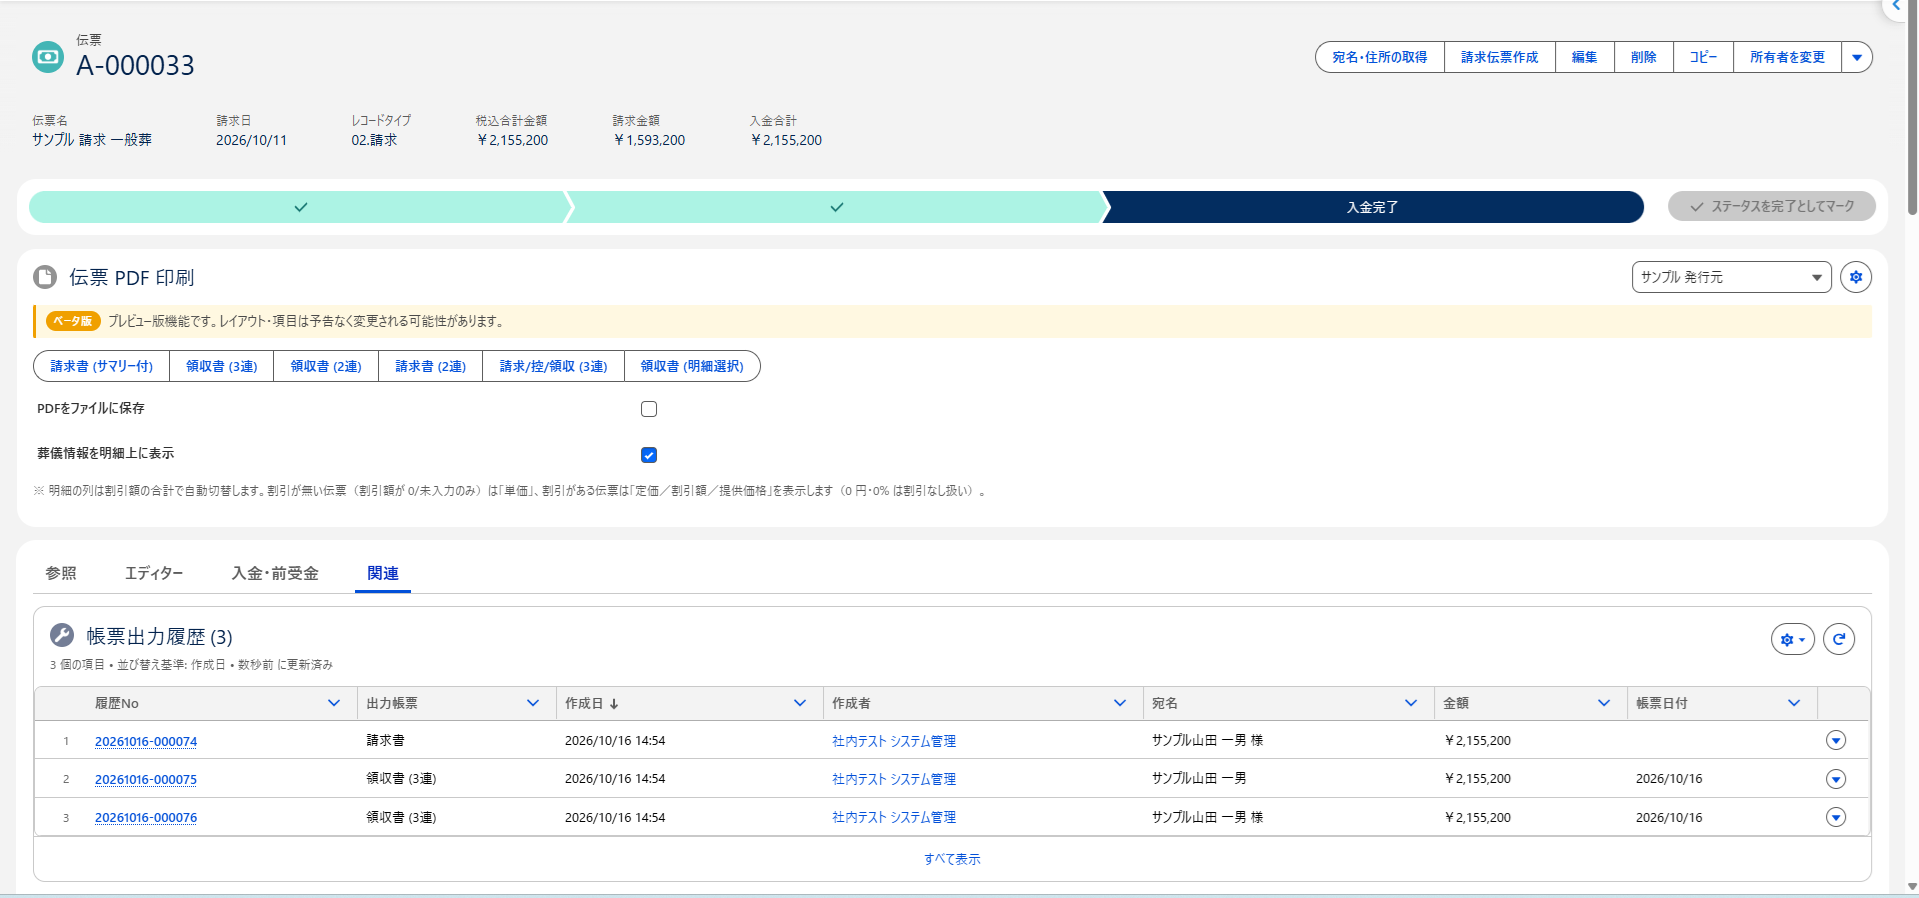Open the 帳票出力履歴 list gear menu

[1792, 639]
